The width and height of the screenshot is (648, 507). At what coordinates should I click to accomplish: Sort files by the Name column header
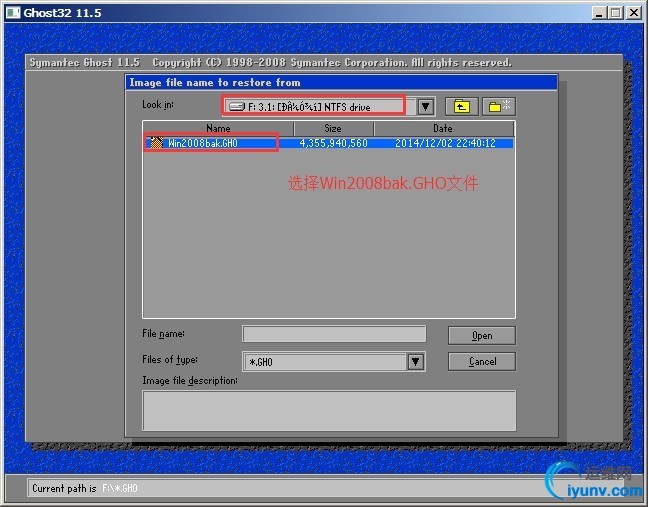(218, 129)
